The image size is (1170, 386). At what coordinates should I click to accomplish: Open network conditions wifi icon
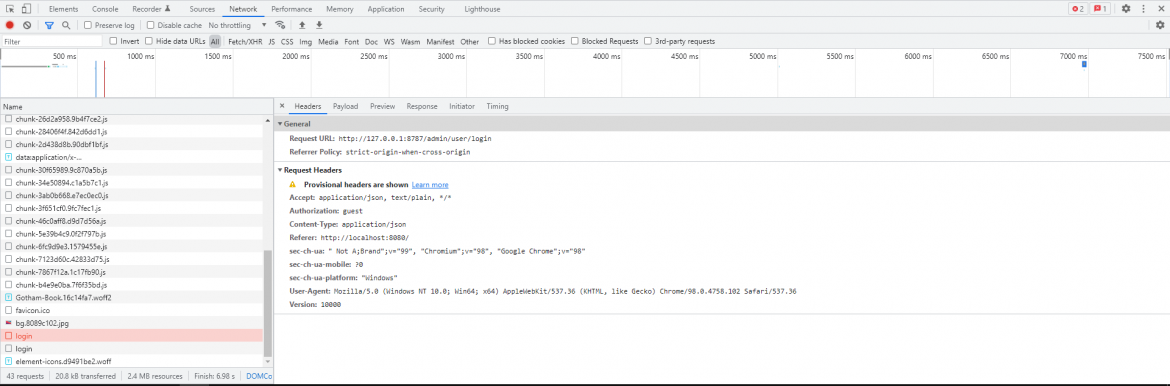point(280,25)
